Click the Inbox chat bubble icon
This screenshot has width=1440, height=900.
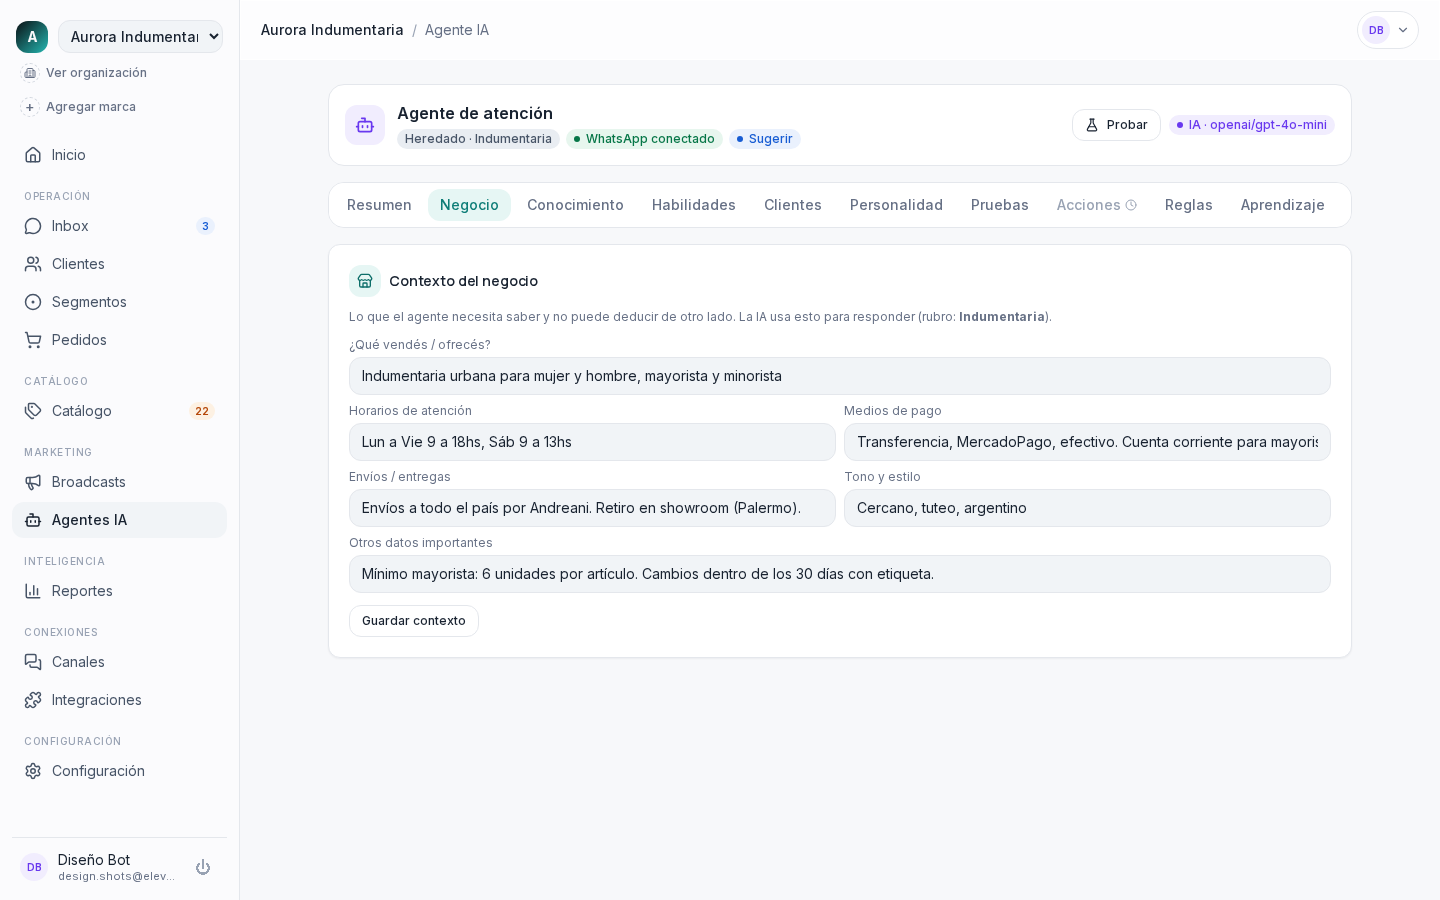33,226
